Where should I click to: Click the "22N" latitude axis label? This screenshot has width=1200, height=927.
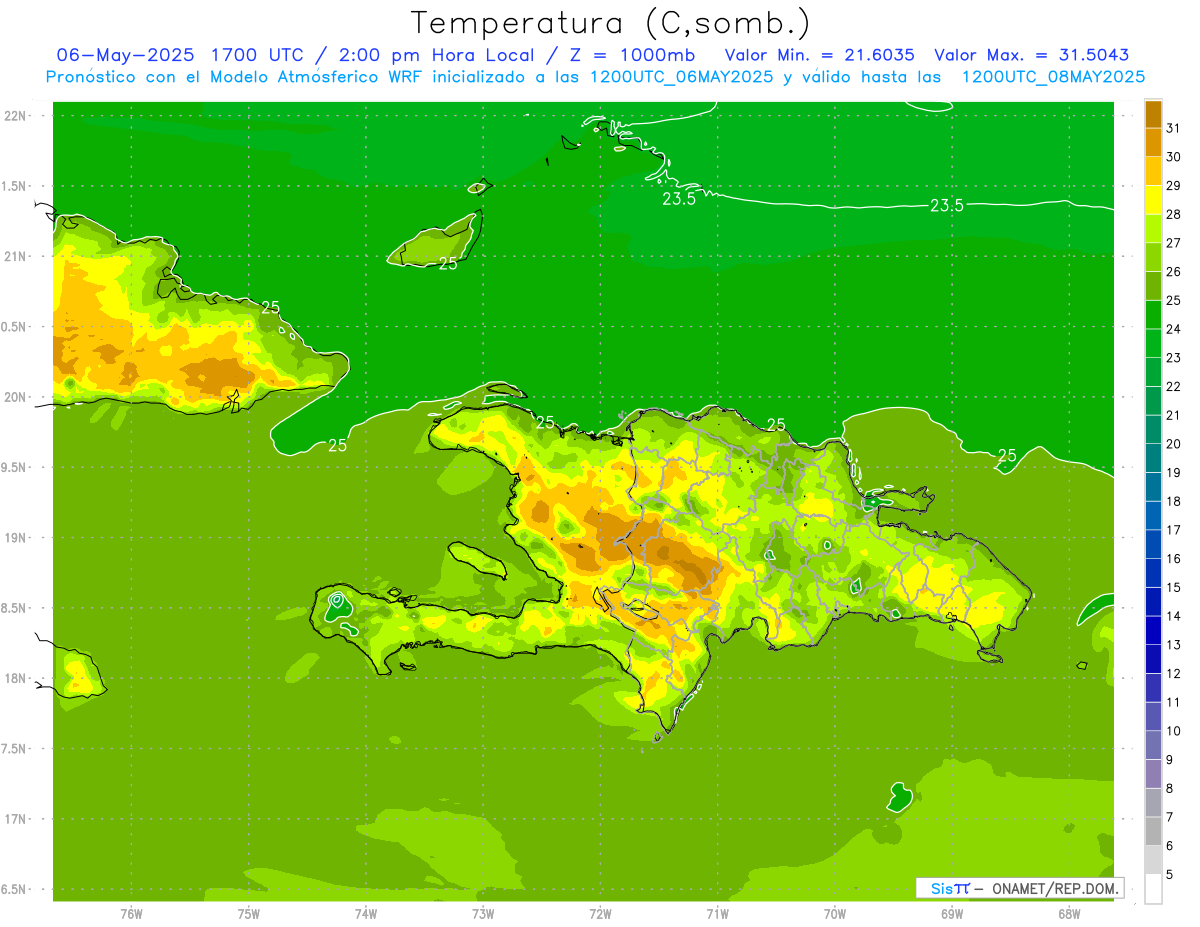click(15, 116)
